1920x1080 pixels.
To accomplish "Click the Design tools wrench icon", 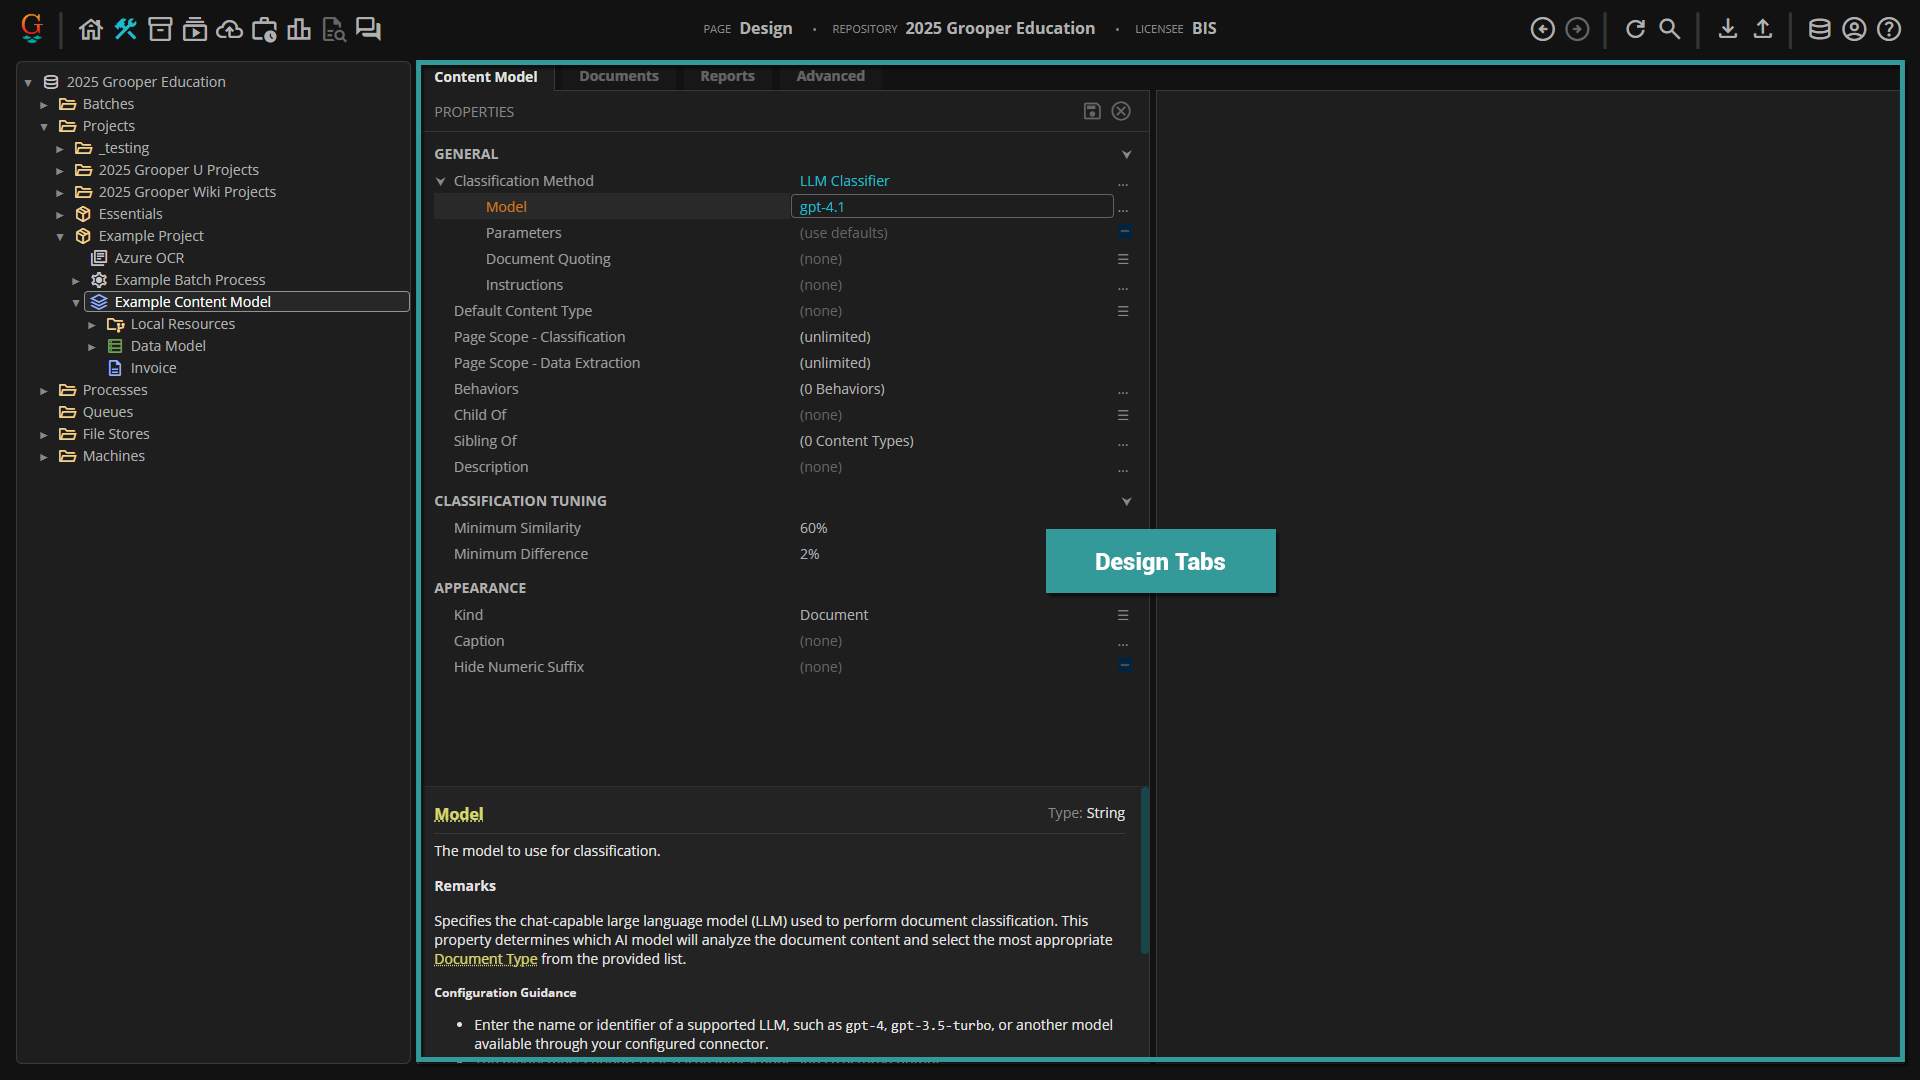I will (125, 29).
